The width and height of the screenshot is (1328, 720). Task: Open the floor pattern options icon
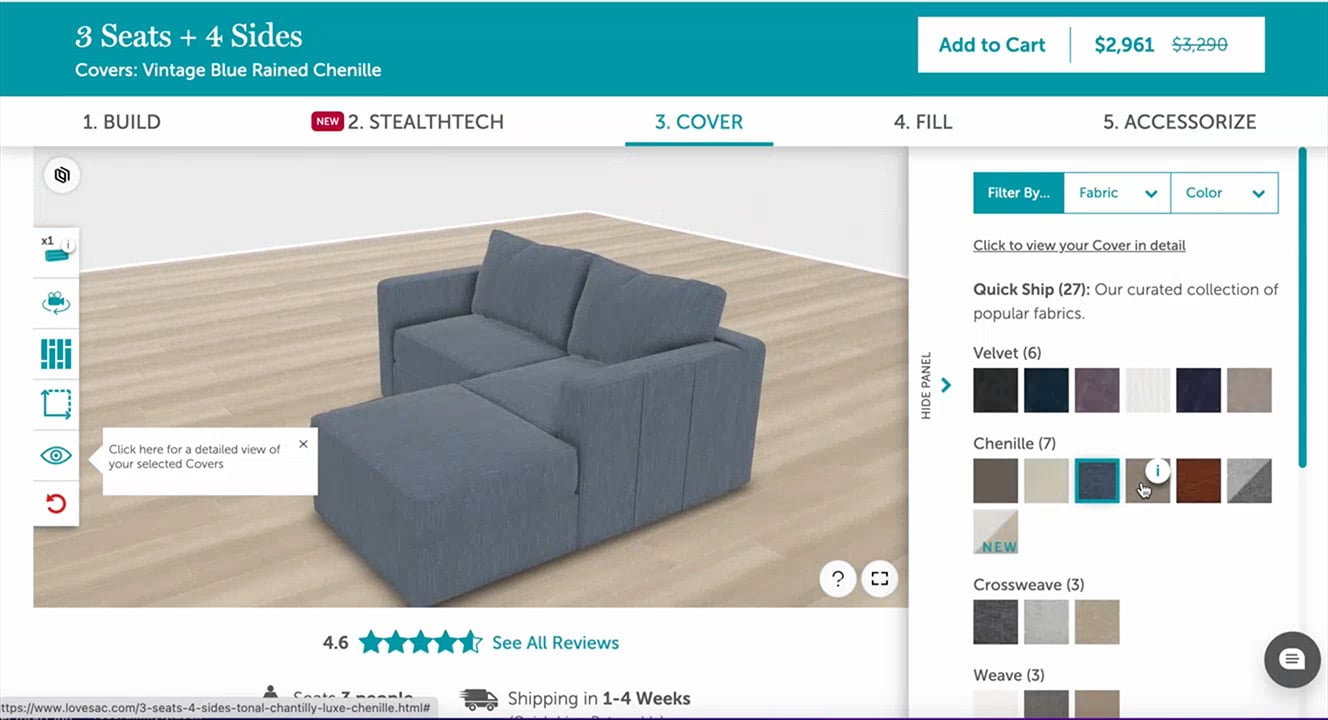(56, 354)
